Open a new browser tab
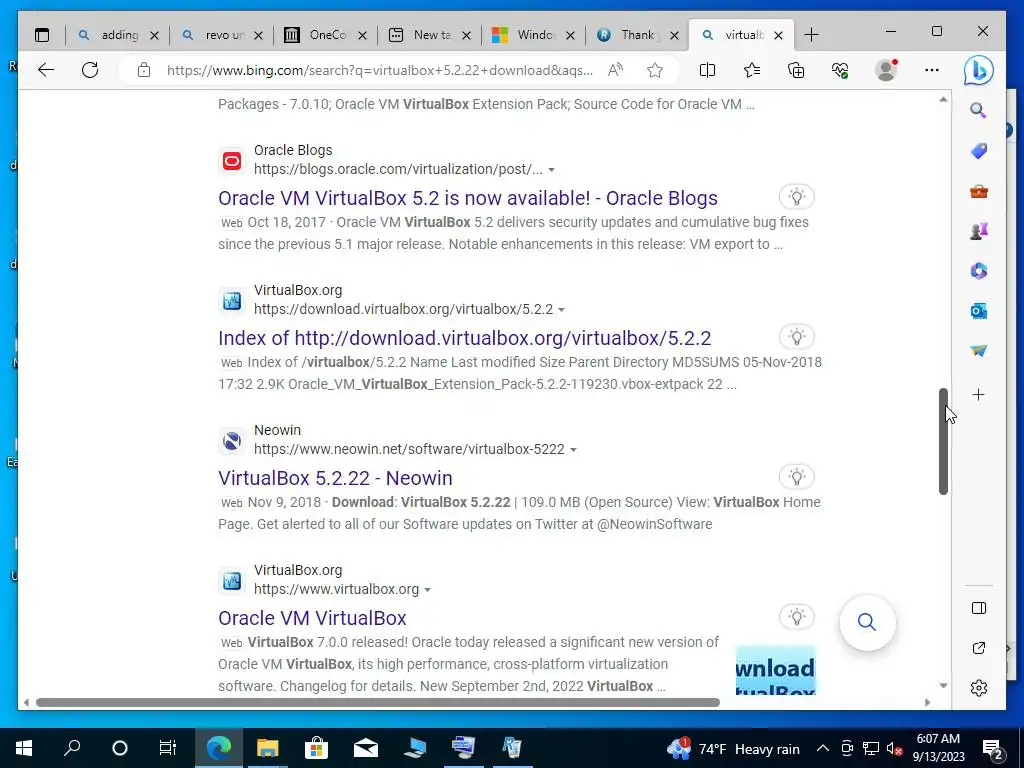The width and height of the screenshot is (1024, 768). [811, 35]
